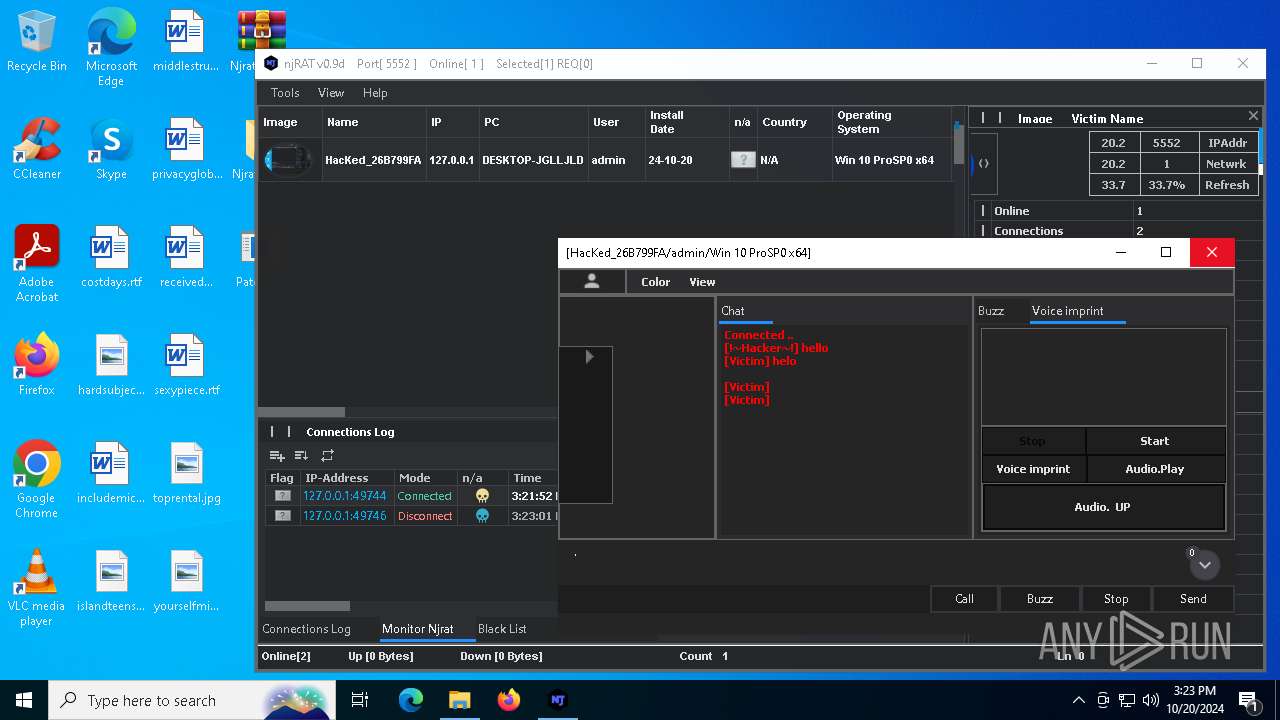Click the Connected status text
The height and width of the screenshot is (720, 1280).
click(425, 496)
